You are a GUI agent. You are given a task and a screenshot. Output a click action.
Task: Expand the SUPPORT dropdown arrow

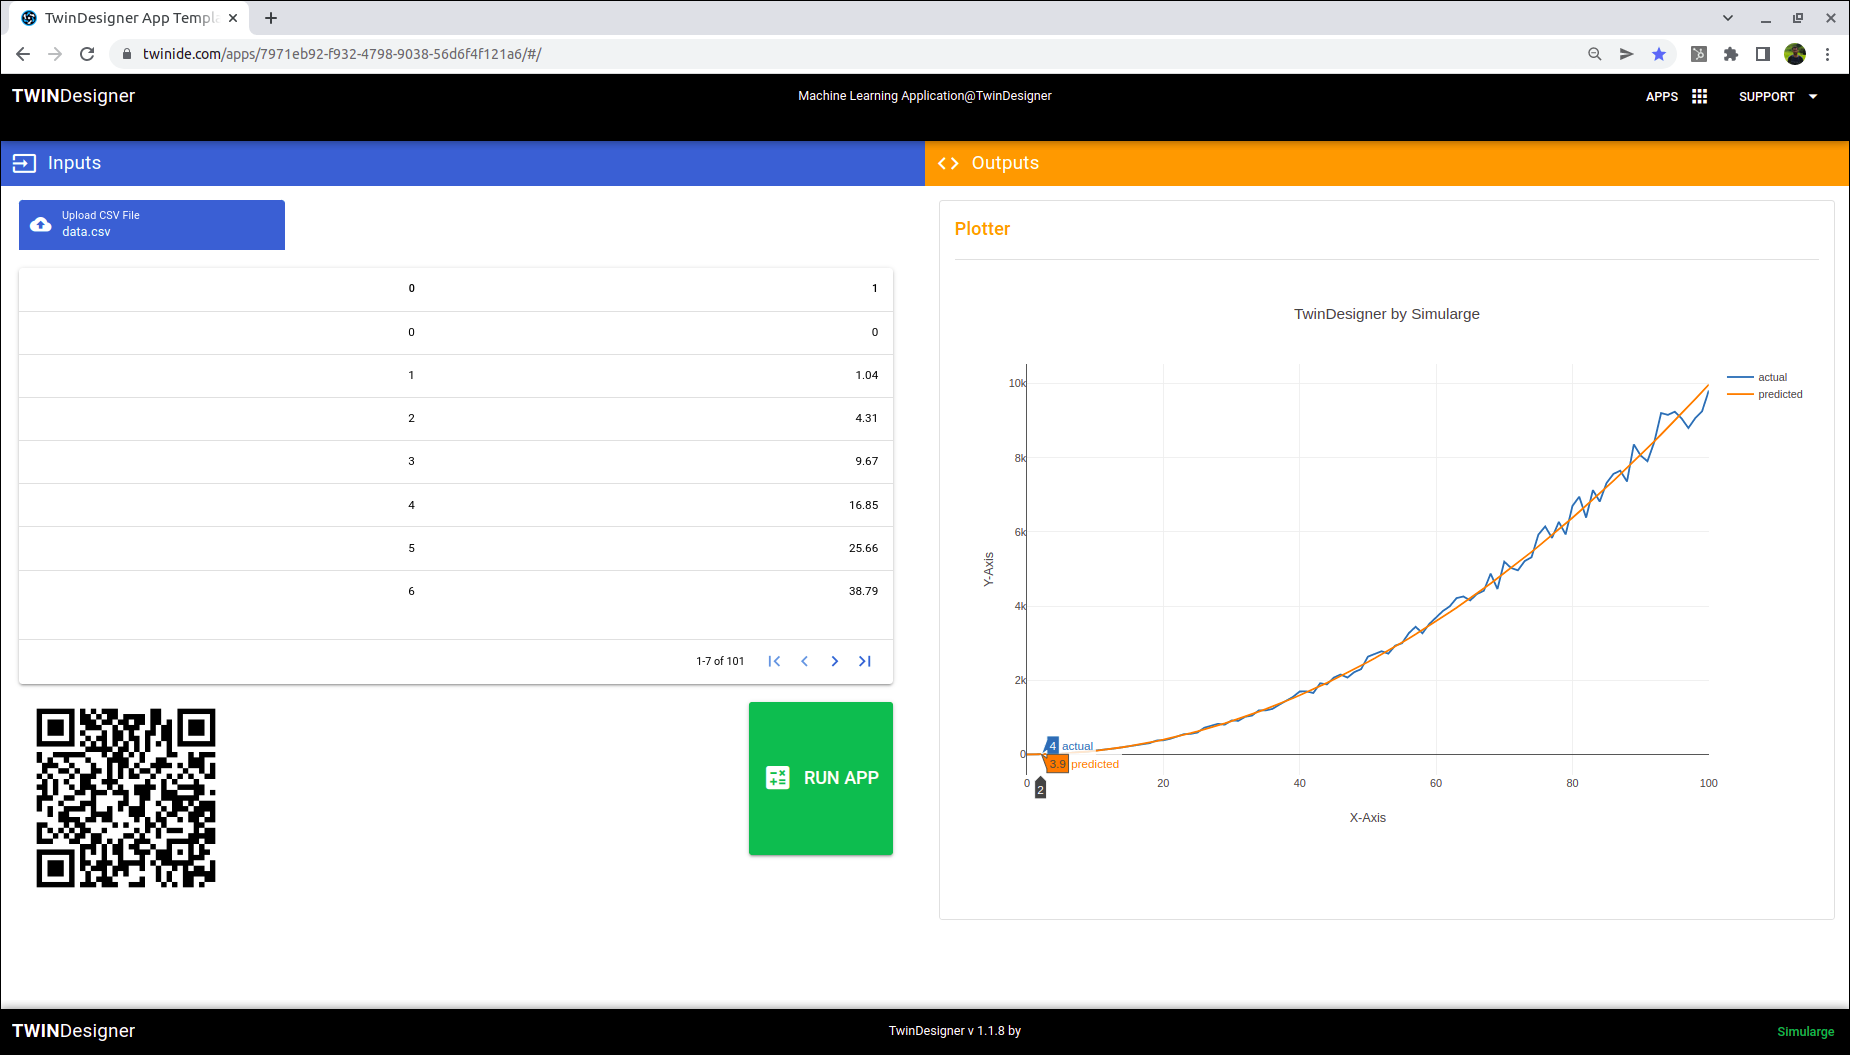tap(1813, 97)
